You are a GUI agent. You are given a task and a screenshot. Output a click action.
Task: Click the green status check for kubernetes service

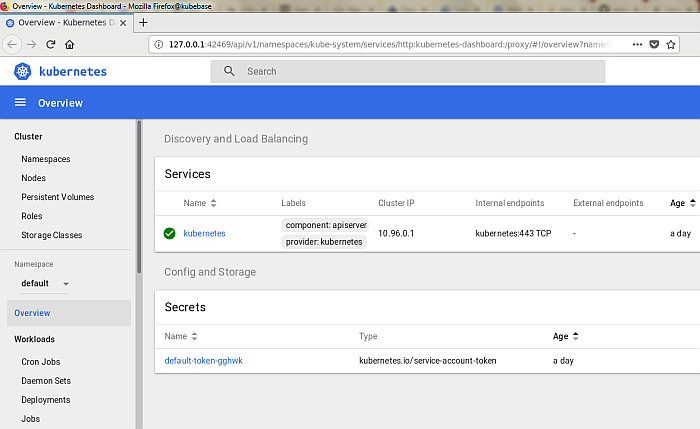[169, 233]
